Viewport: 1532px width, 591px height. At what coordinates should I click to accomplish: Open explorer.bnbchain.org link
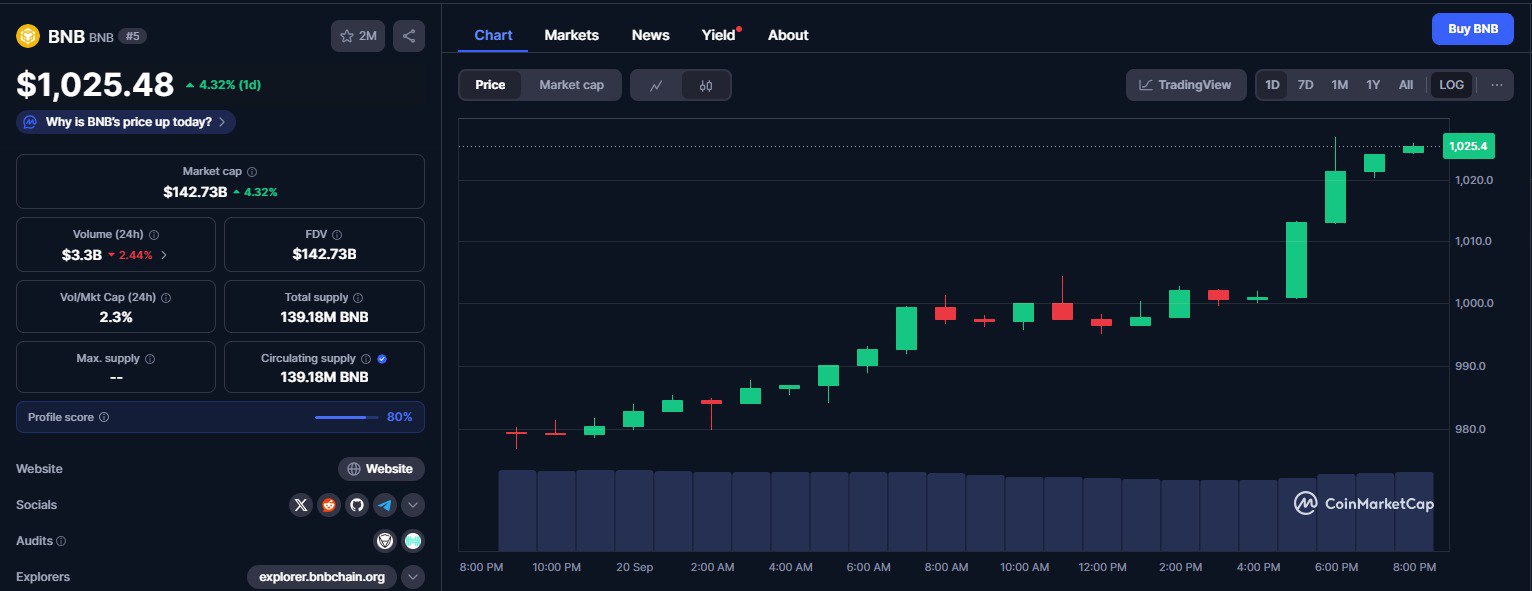click(x=321, y=577)
